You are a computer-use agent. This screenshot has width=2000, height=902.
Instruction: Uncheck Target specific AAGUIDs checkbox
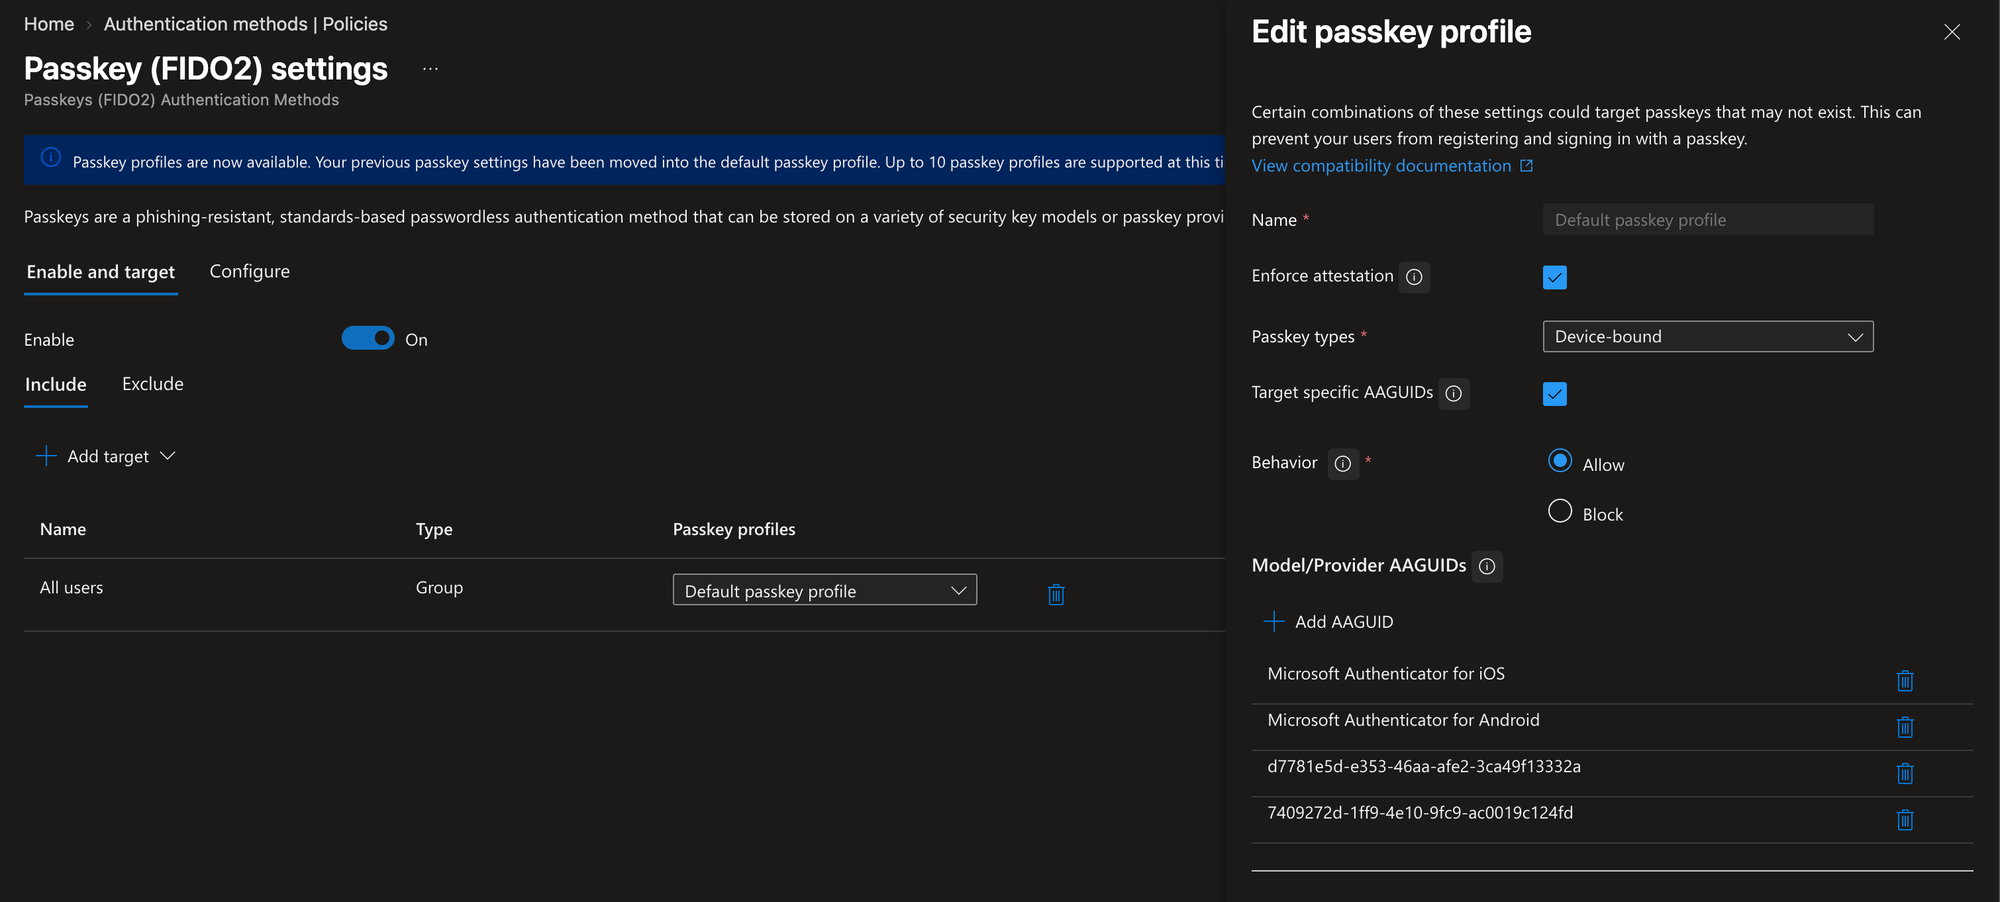(x=1555, y=394)
